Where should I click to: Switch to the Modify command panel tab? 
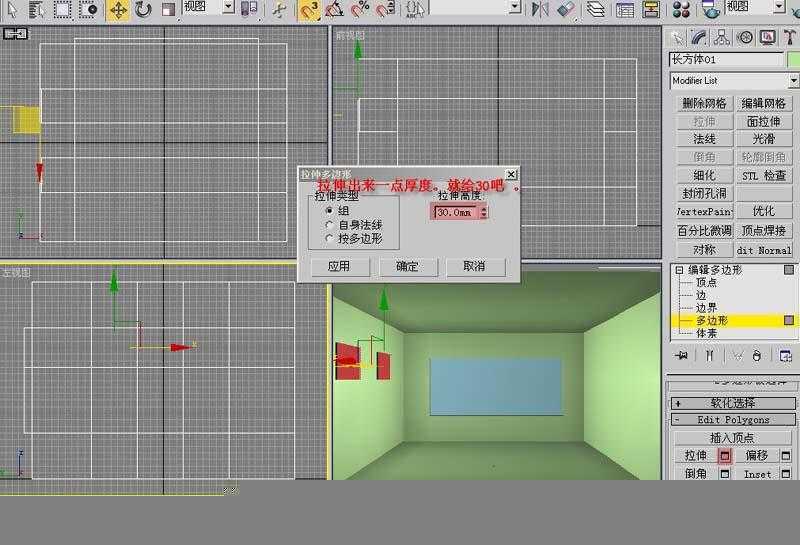click(x=699, y=38)
